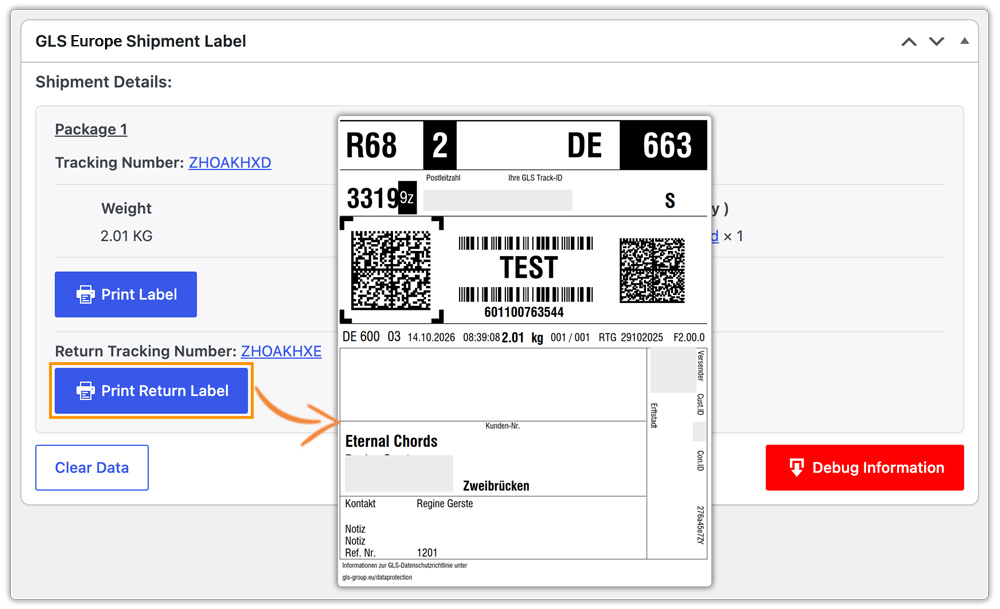Click contact name Regine Gerste on label

pyautogui.click(x=445, y=504)
